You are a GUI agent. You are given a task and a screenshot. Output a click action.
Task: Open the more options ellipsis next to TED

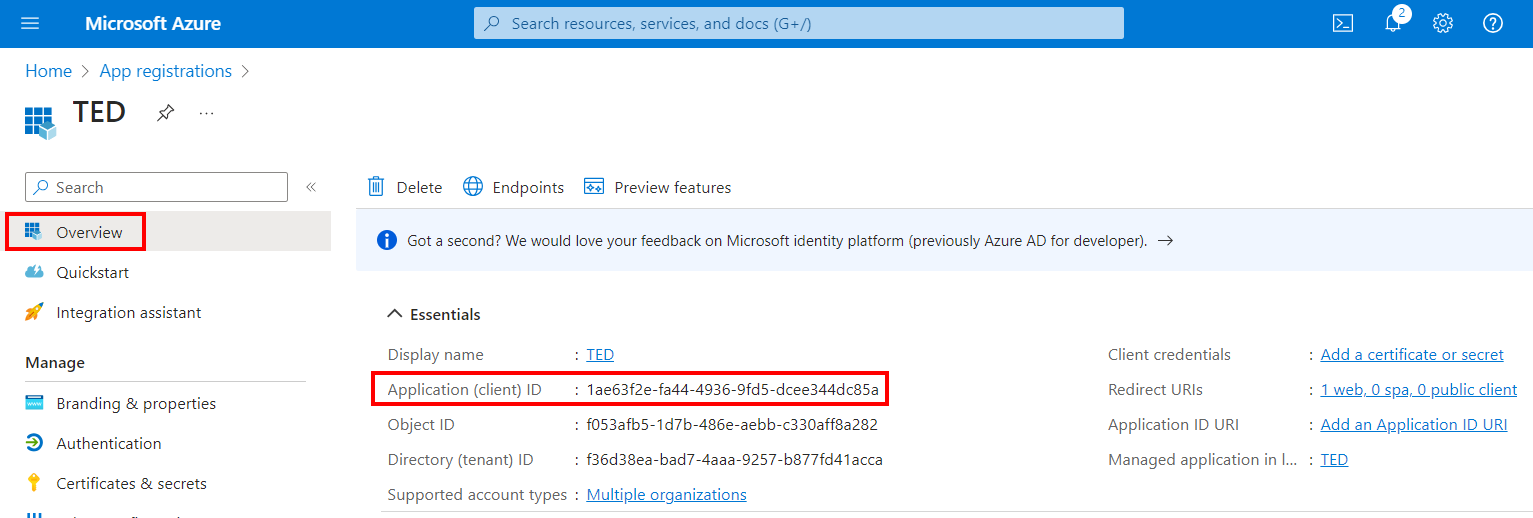[206, 113]
